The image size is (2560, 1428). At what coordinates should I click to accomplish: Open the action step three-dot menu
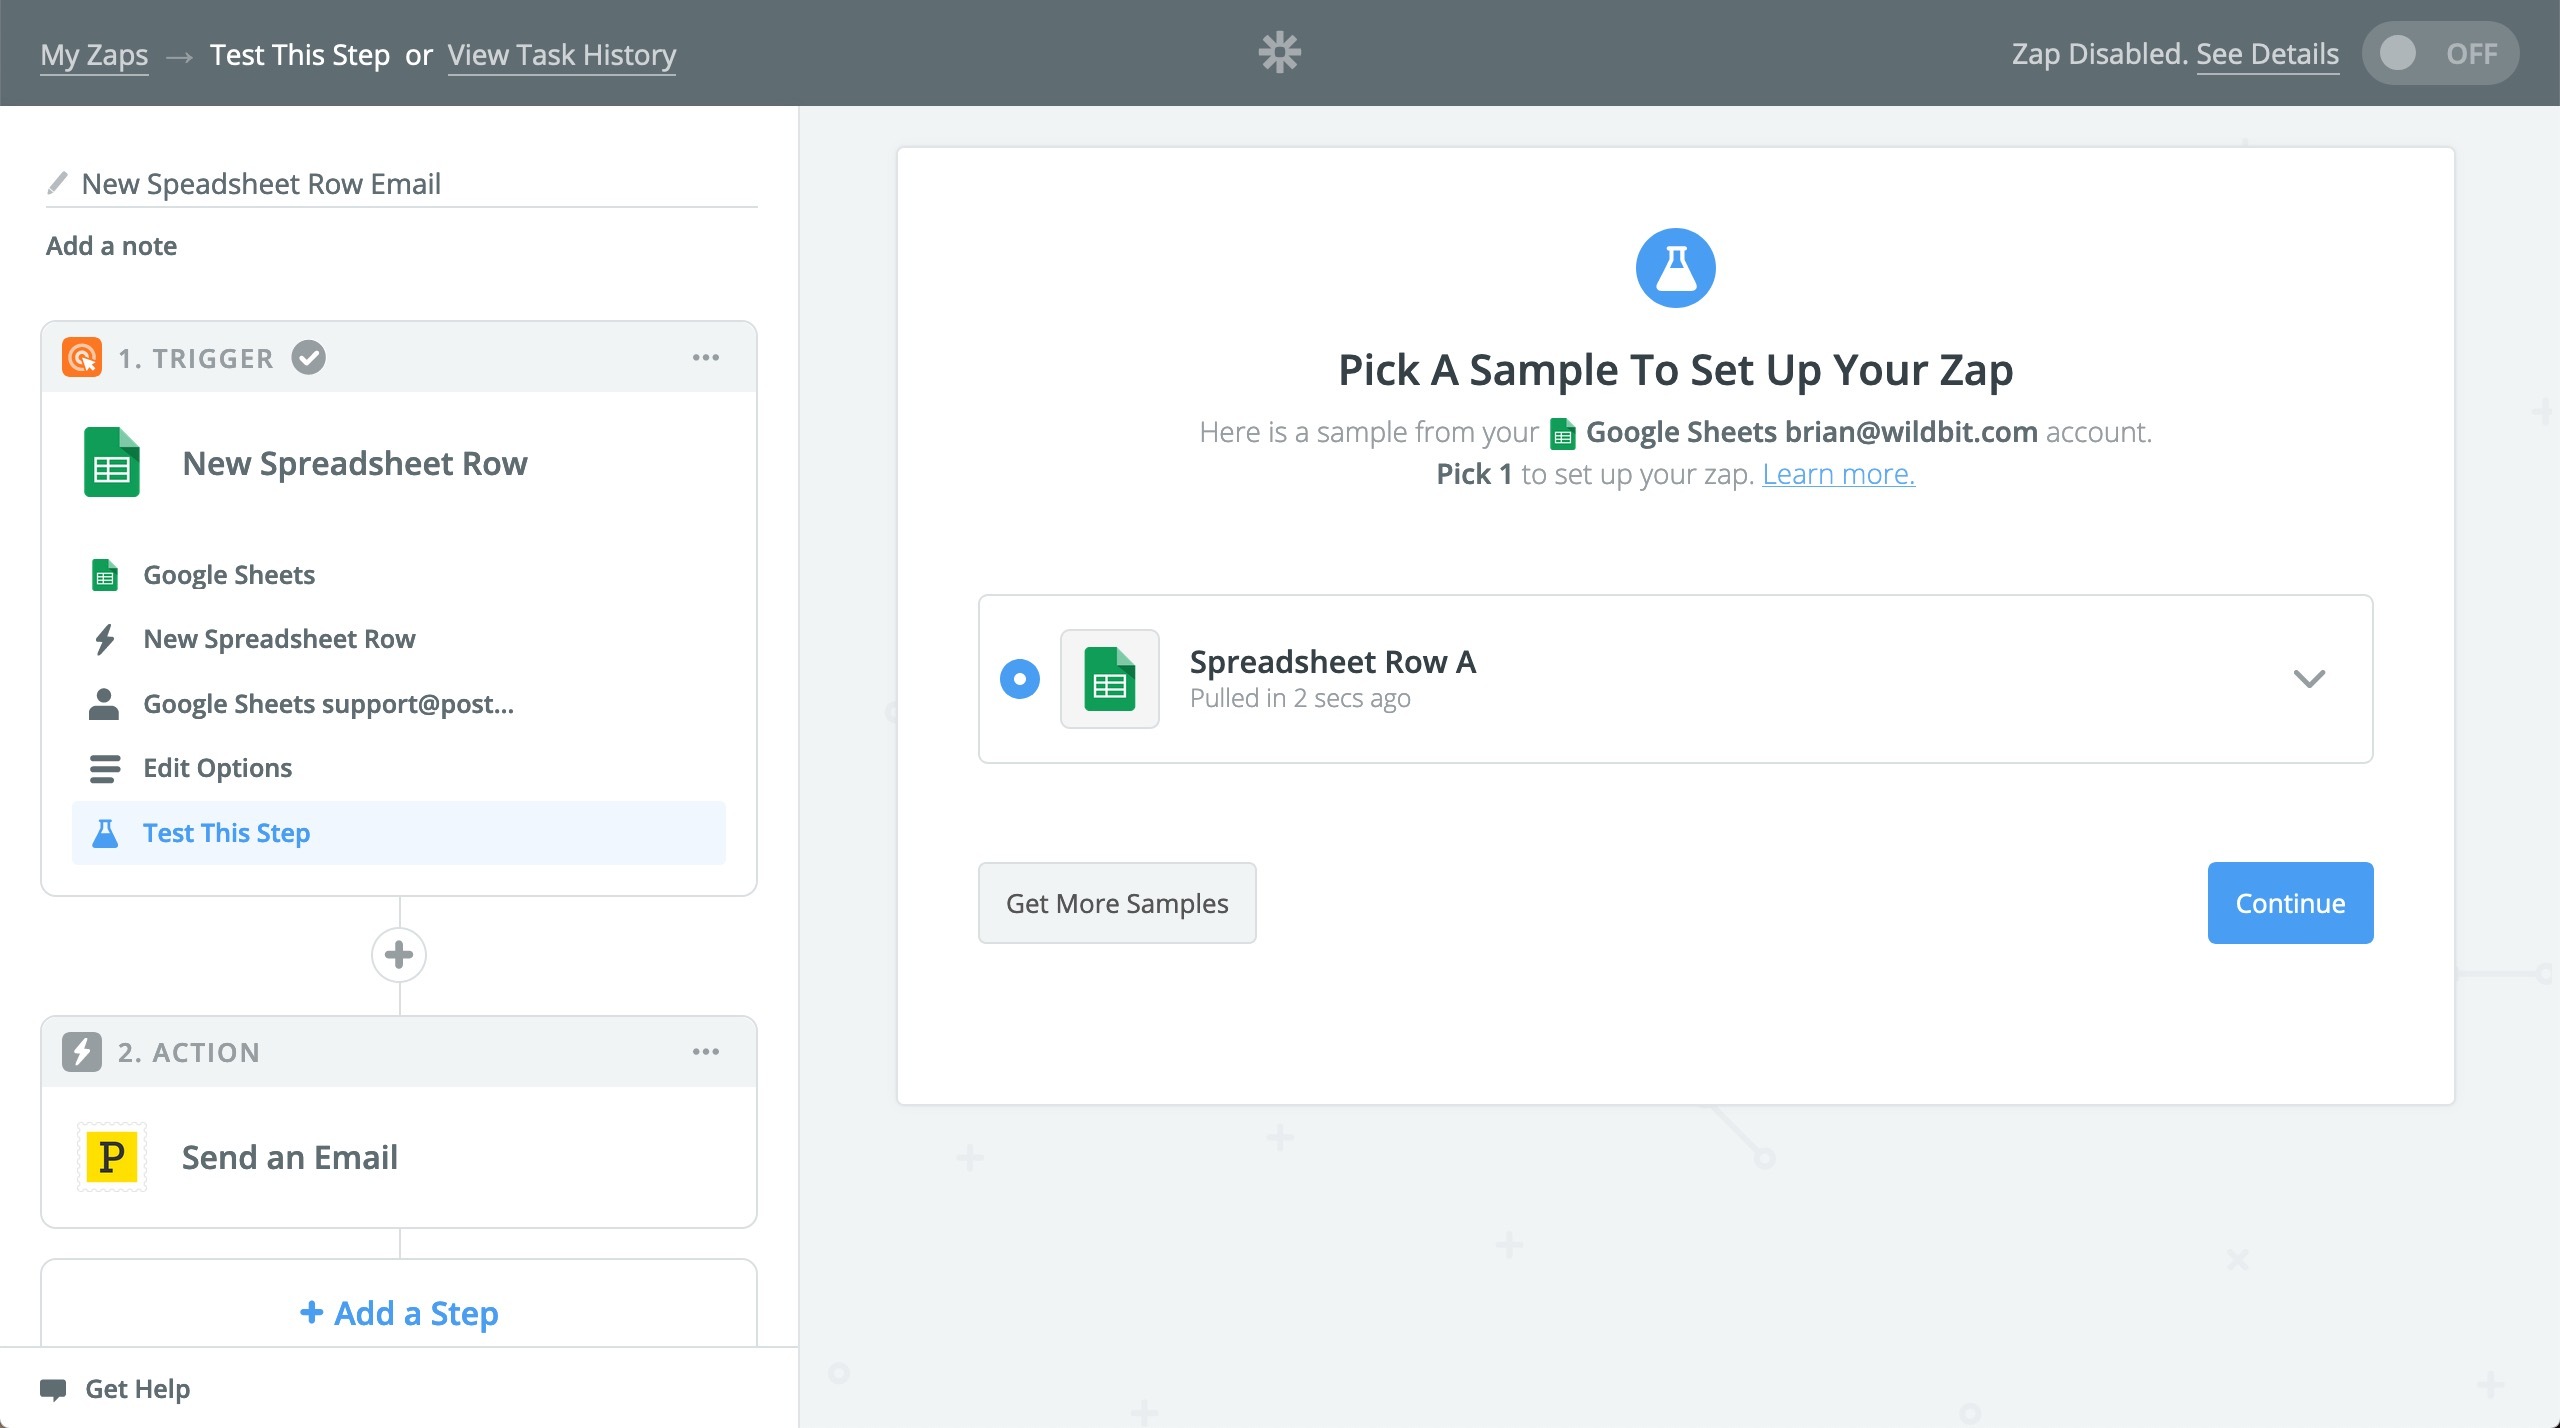click(706, 1052)
